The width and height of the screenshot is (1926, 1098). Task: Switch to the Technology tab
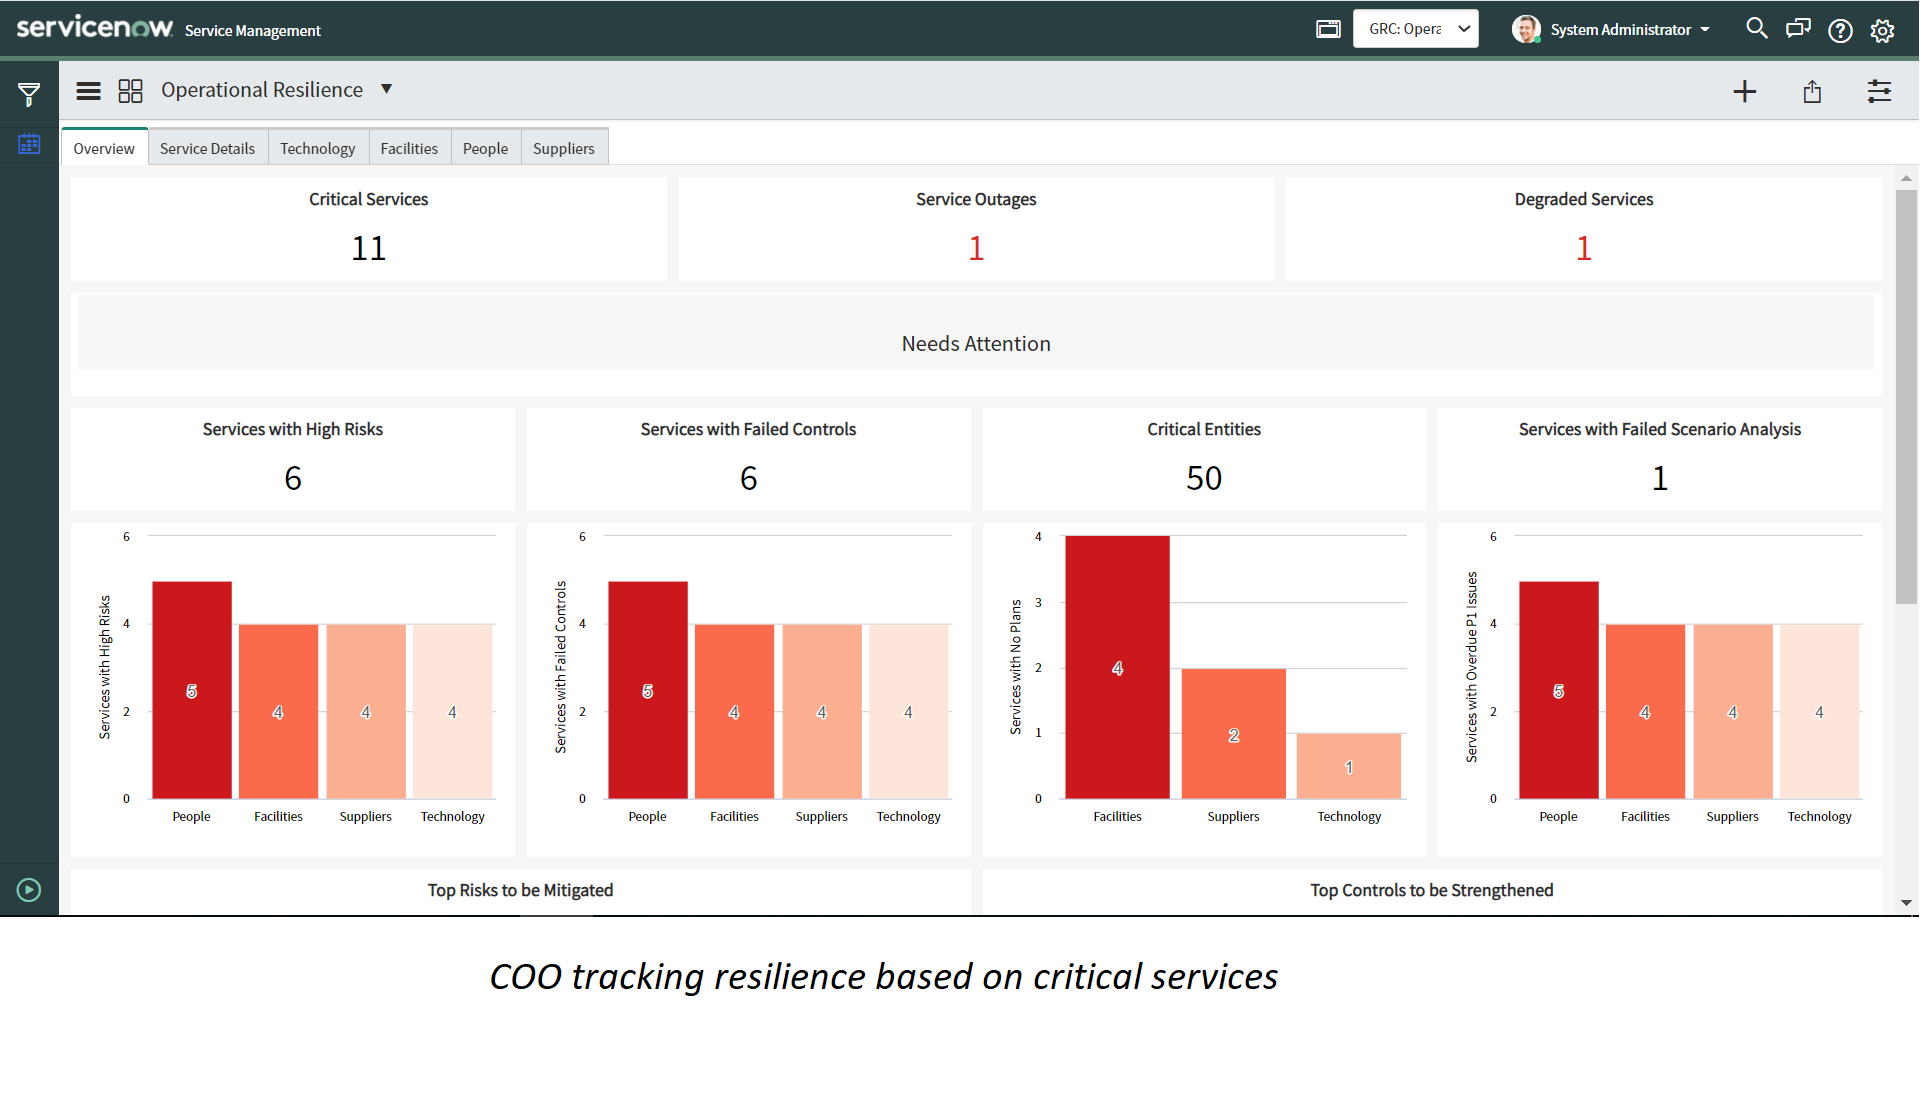tap(317, 147)
